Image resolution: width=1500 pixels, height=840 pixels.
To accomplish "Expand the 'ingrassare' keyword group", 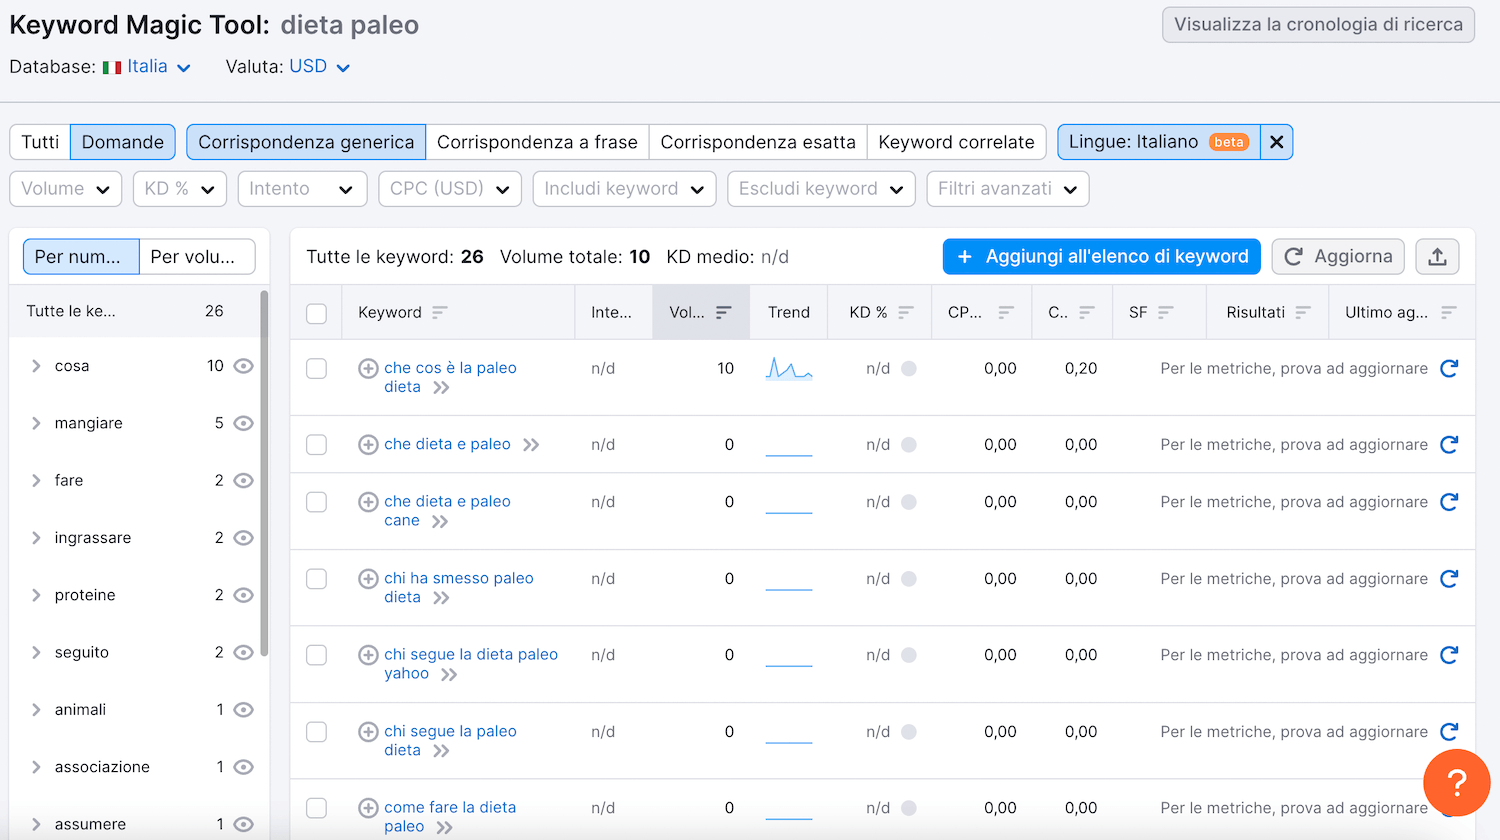I will point(36,538).
